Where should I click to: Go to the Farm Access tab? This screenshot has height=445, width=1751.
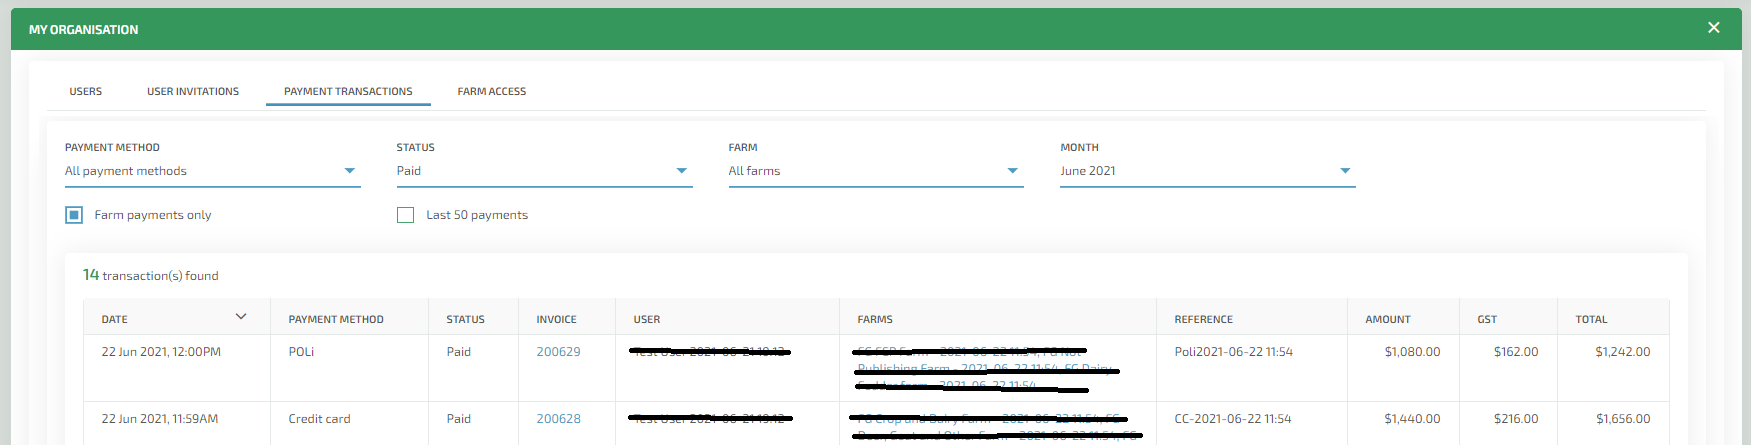coord(492,91)
